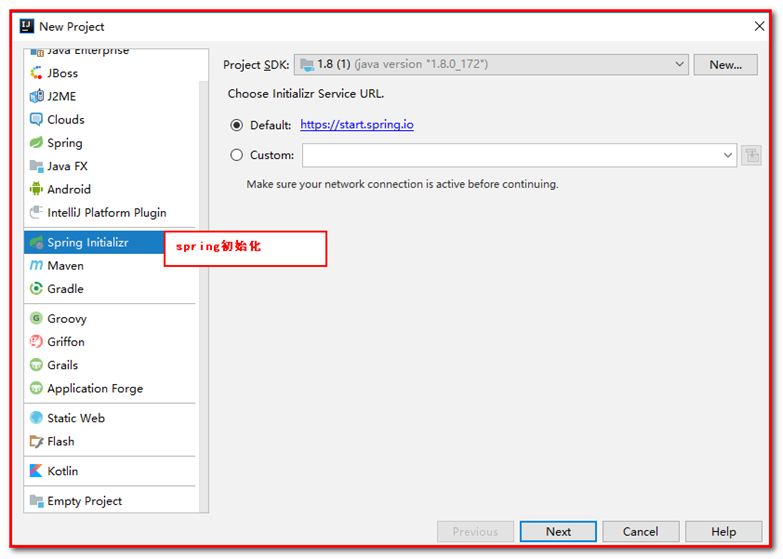Click the Griffon icon
Screen dimensions: 783x559
[x=36, y=342]
